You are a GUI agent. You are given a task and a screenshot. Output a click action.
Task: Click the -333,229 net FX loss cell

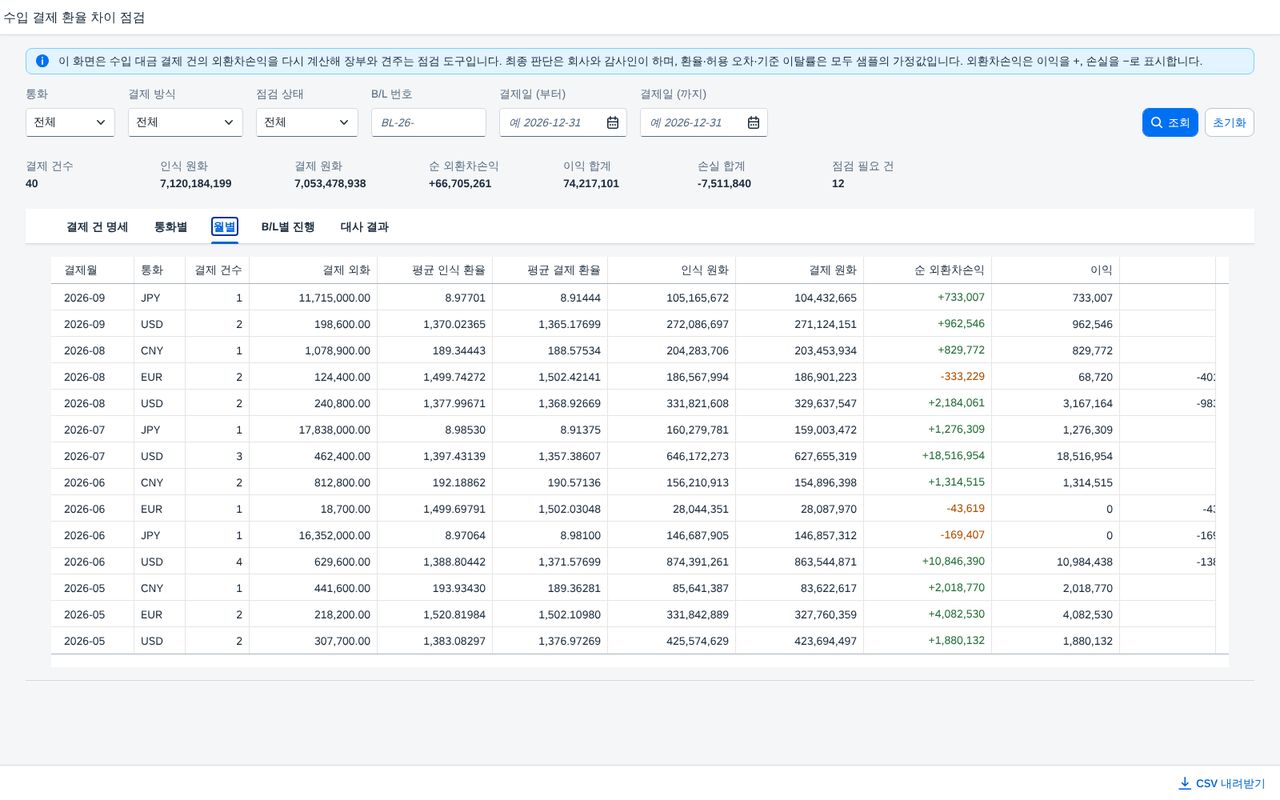tap(927, 377)
